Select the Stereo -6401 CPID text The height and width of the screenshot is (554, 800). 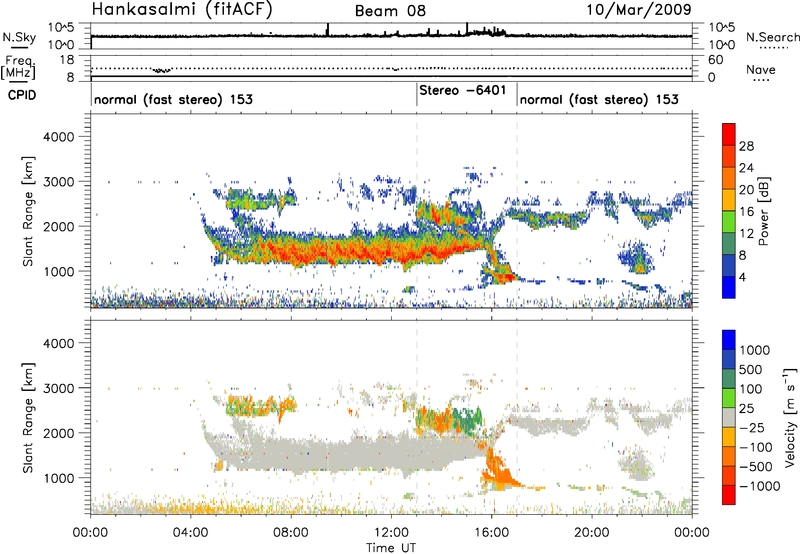[x=462, y=90]
